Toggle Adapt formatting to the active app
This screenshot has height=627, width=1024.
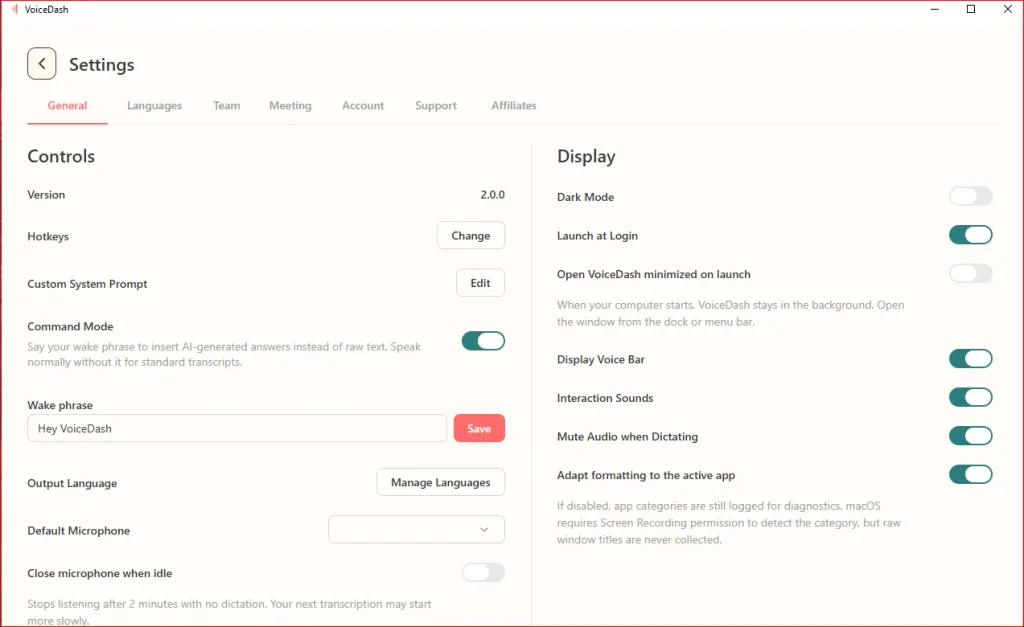(970, 474)
